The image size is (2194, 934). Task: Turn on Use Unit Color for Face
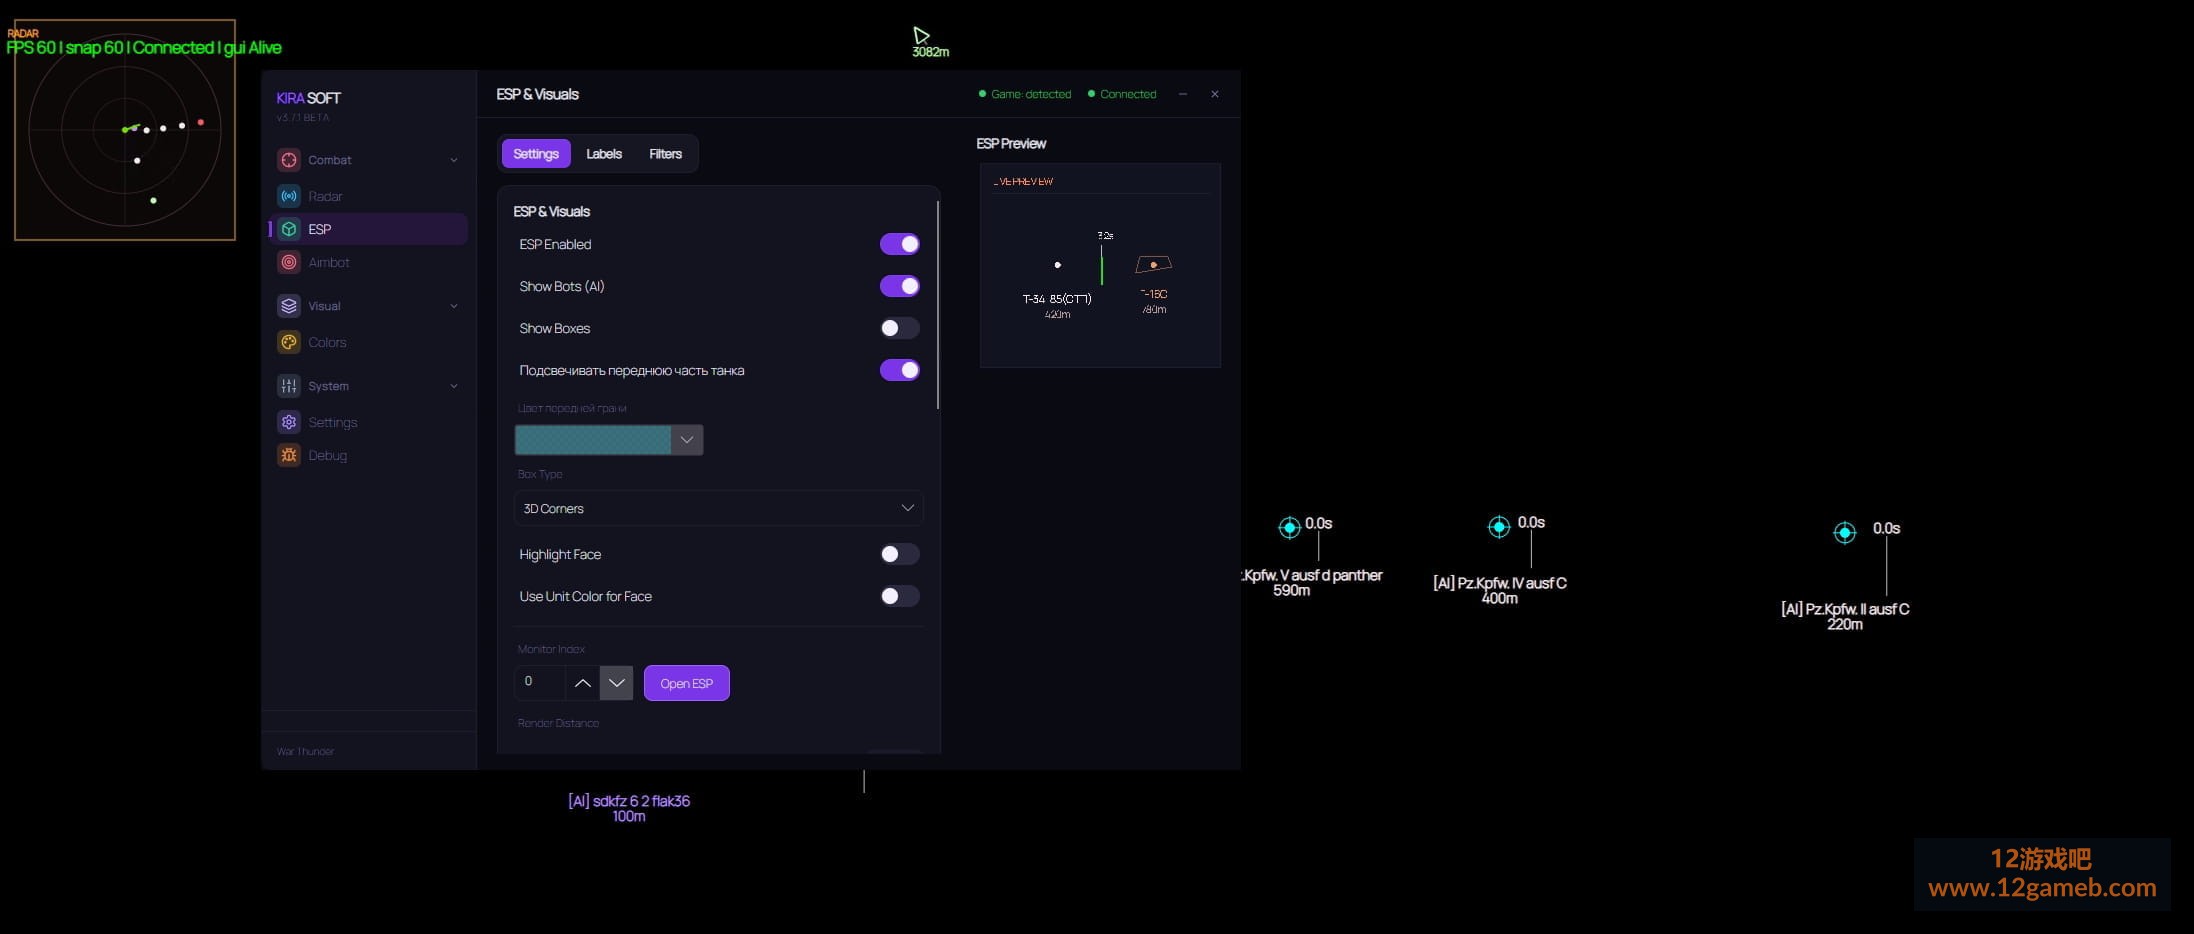point(899,596)
